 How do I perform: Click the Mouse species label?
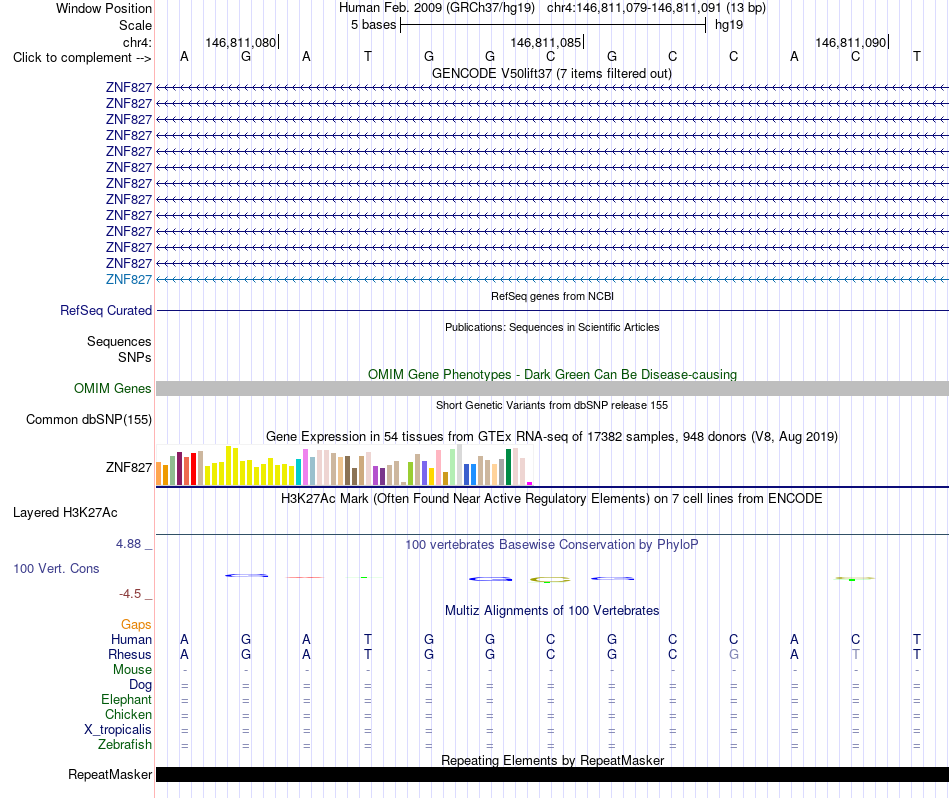click(132, 670)
